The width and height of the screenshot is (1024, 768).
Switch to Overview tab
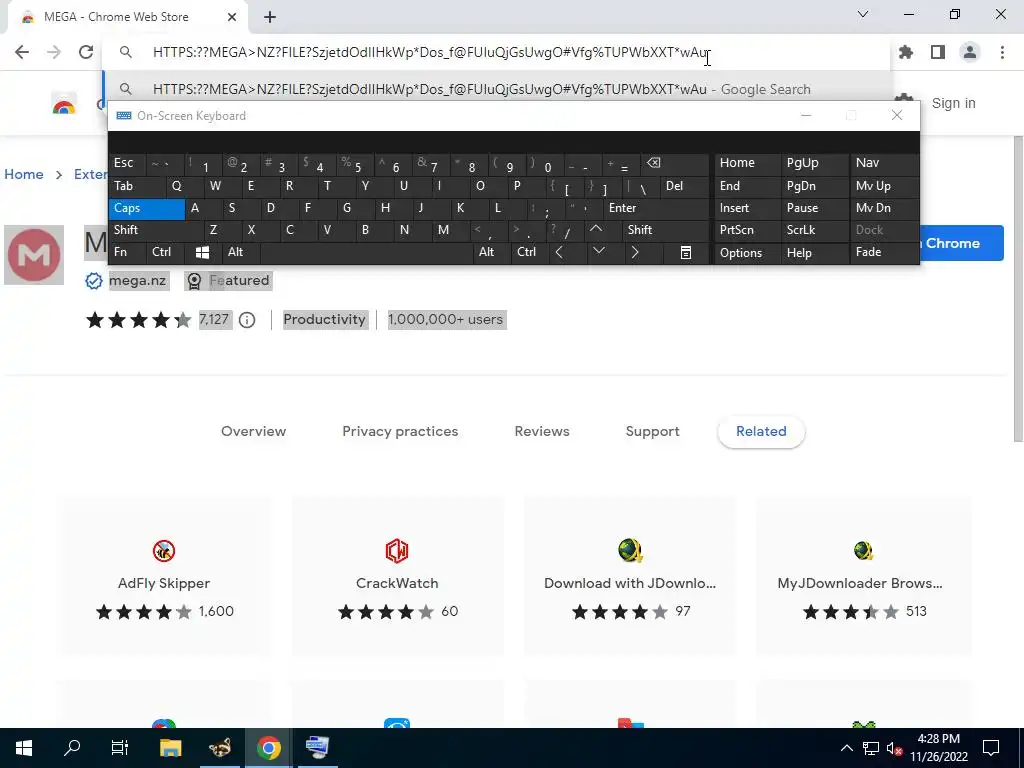point(253,432)
